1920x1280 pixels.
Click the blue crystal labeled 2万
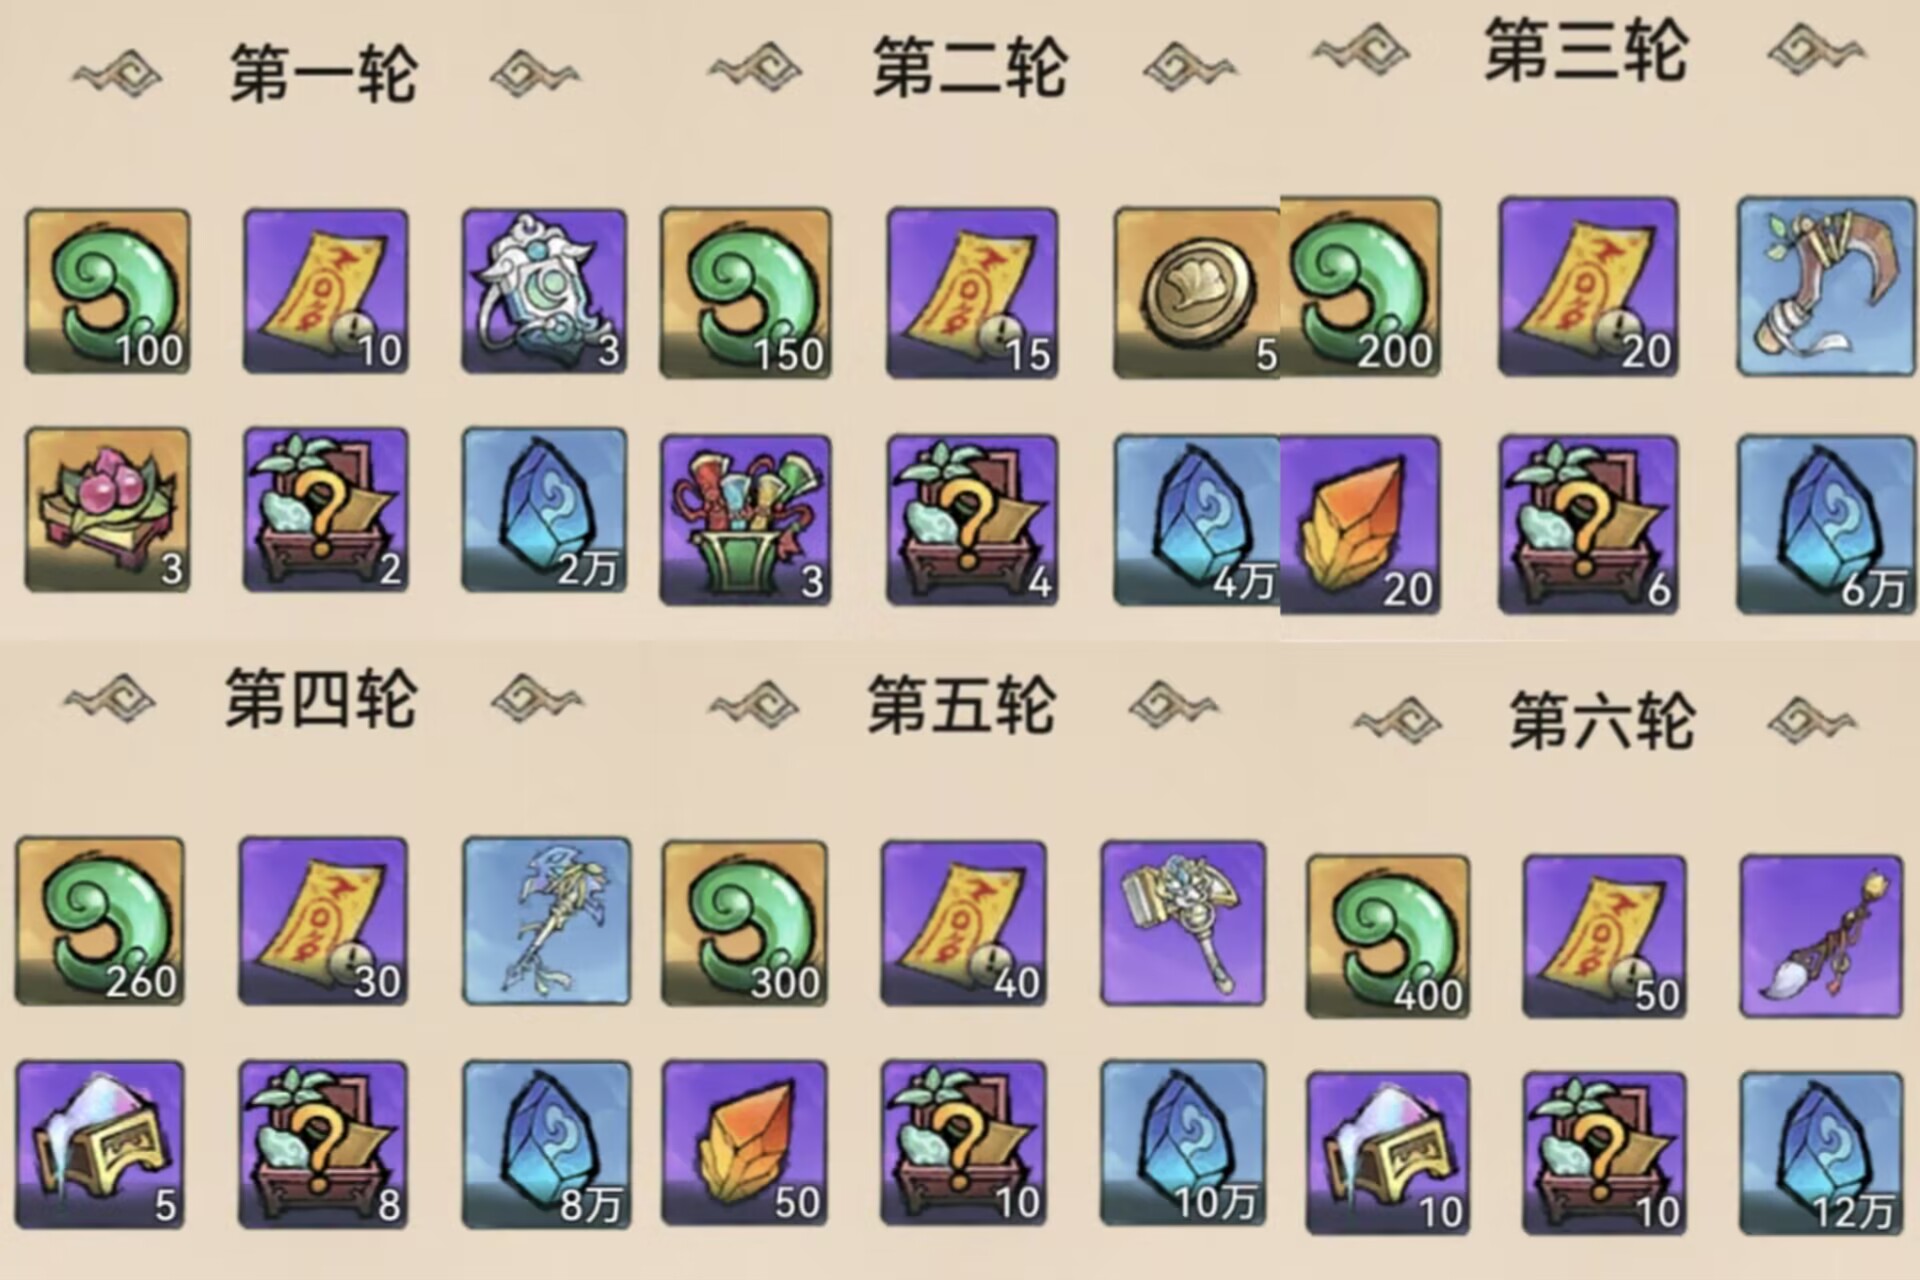point(544,510)
